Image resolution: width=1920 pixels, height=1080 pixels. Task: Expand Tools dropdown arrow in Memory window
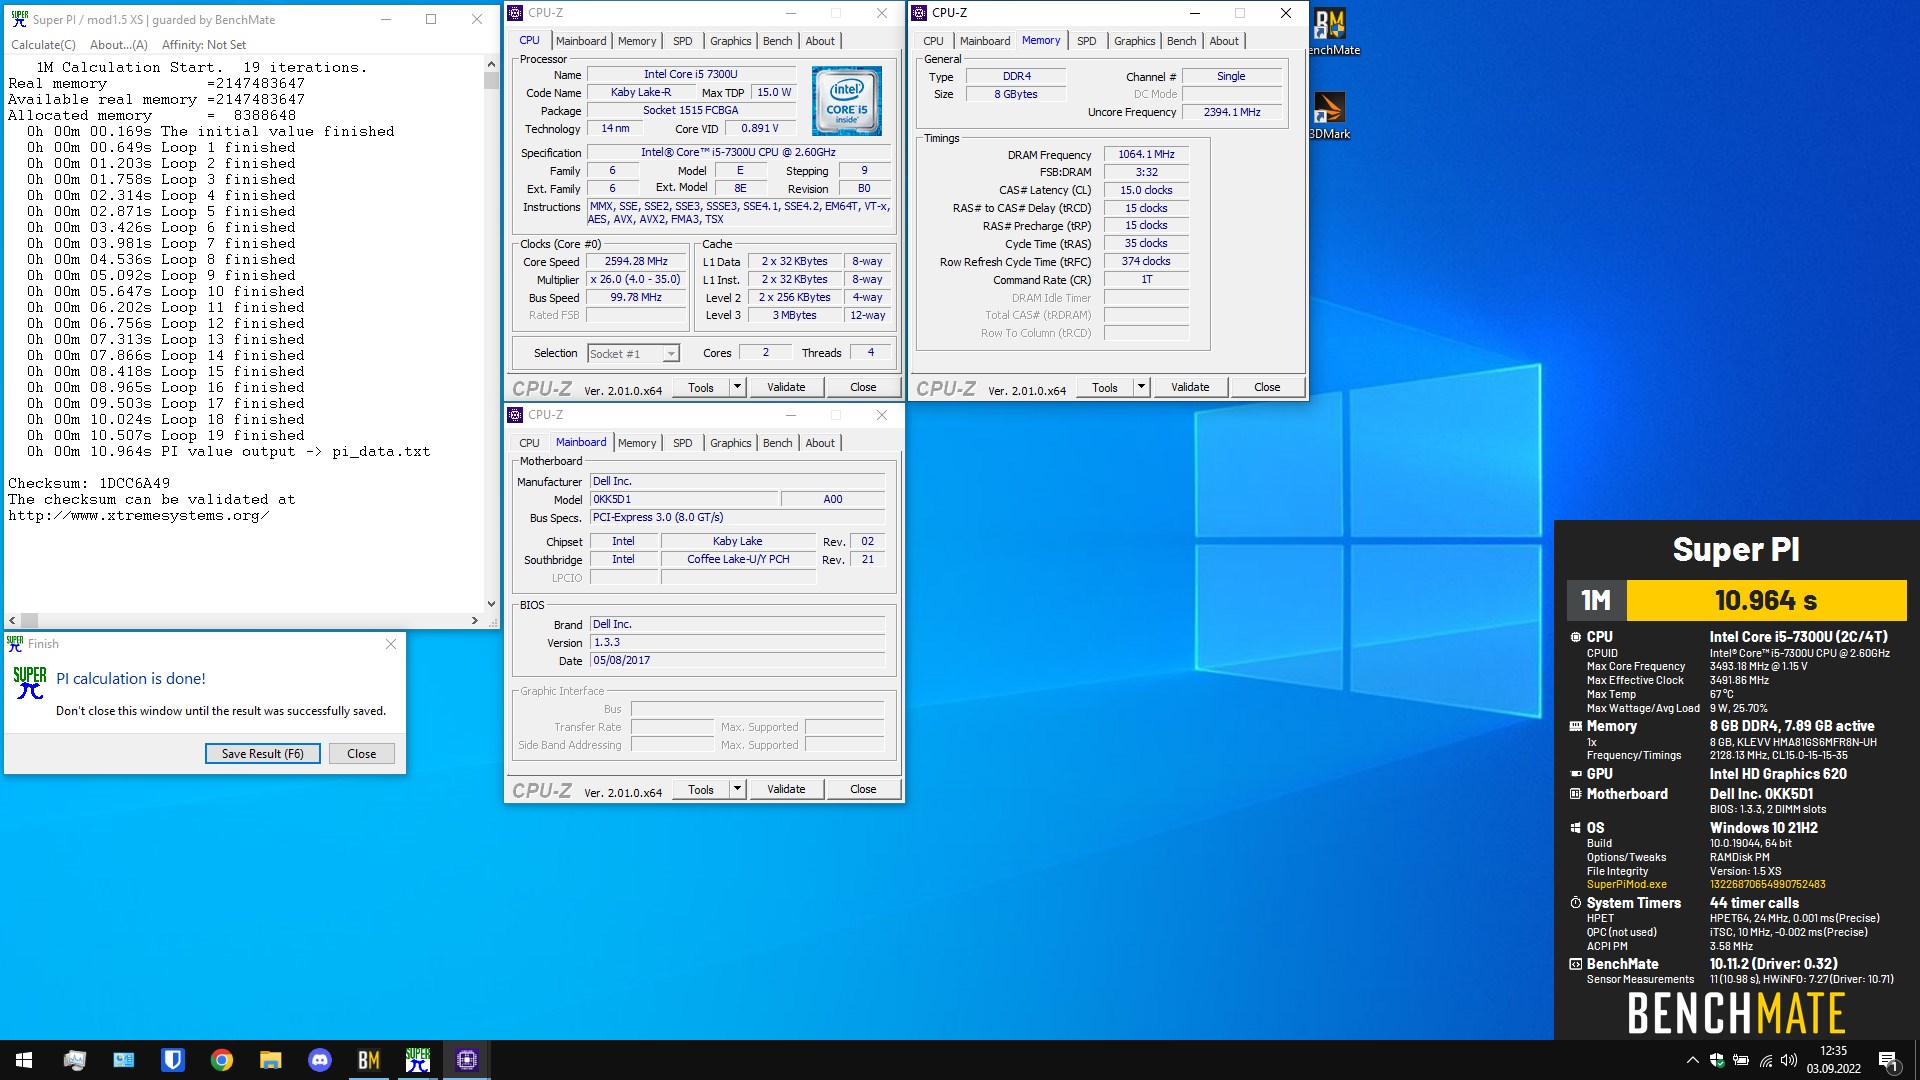click(1142, 387)
